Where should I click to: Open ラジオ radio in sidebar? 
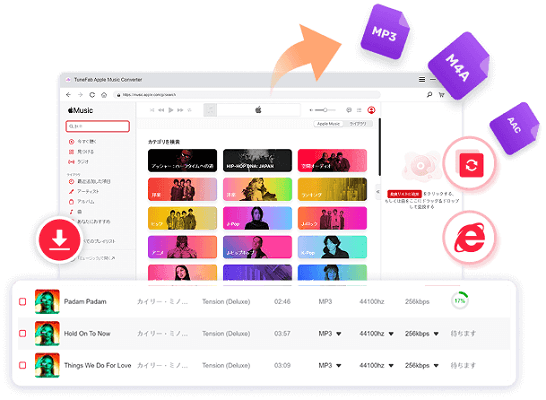click(x=79, y=162)
